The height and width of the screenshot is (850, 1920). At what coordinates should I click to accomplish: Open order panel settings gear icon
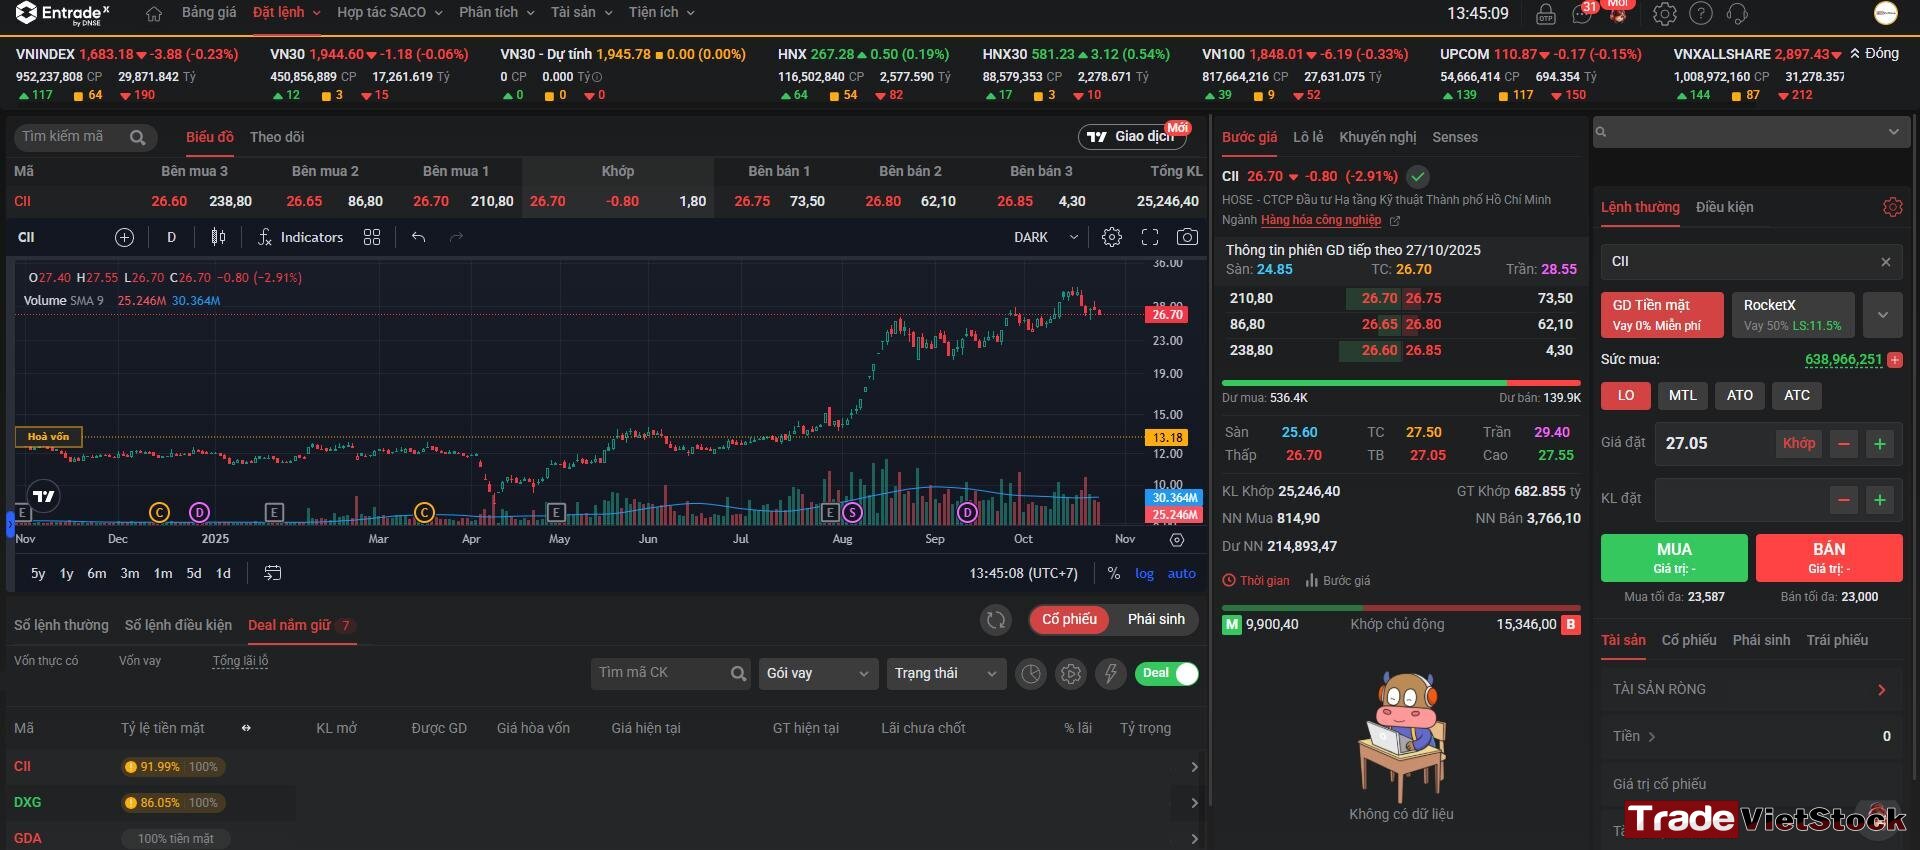1892,207
